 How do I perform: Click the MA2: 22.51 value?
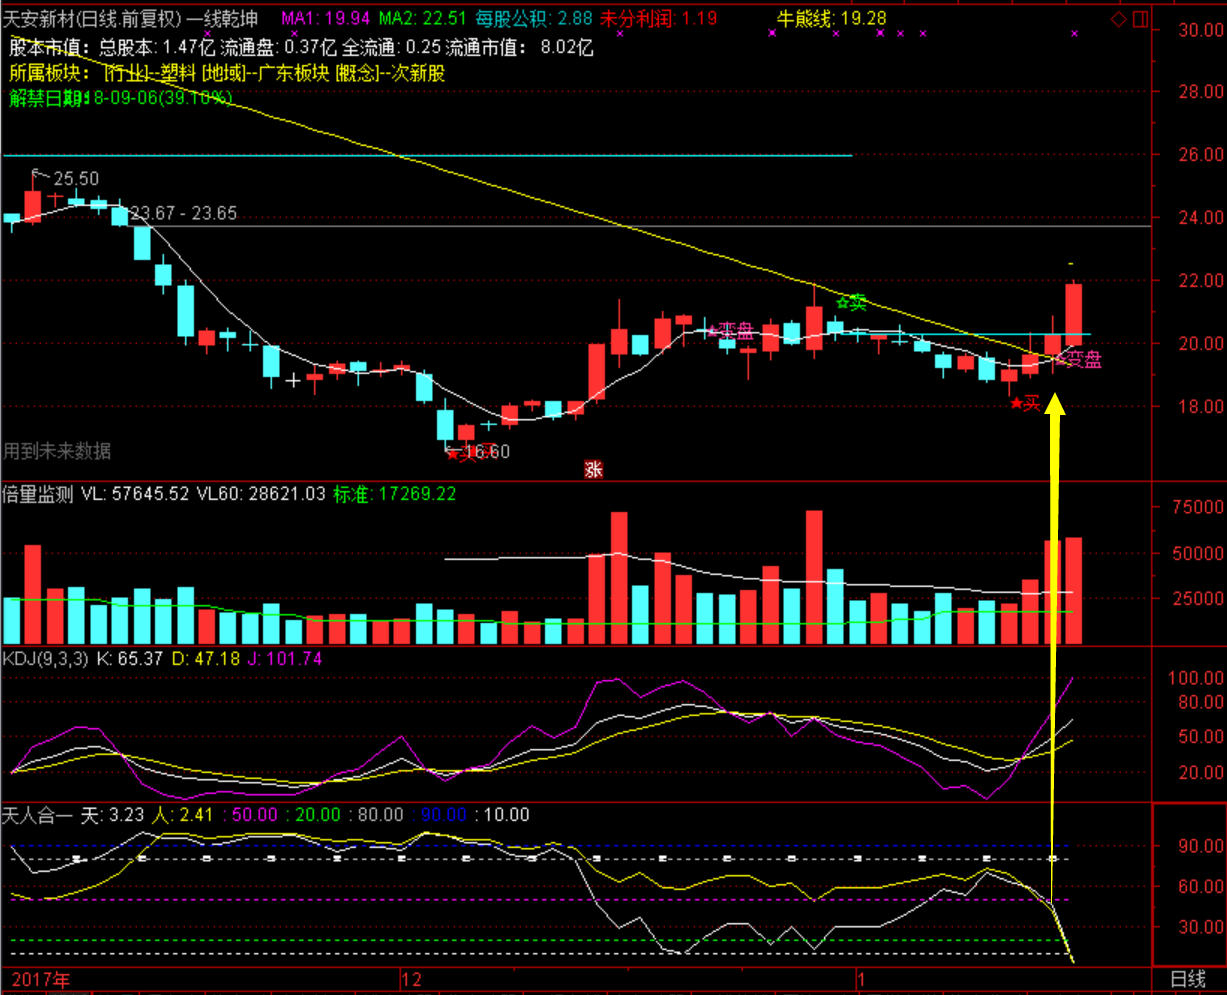tap(421, 17)
